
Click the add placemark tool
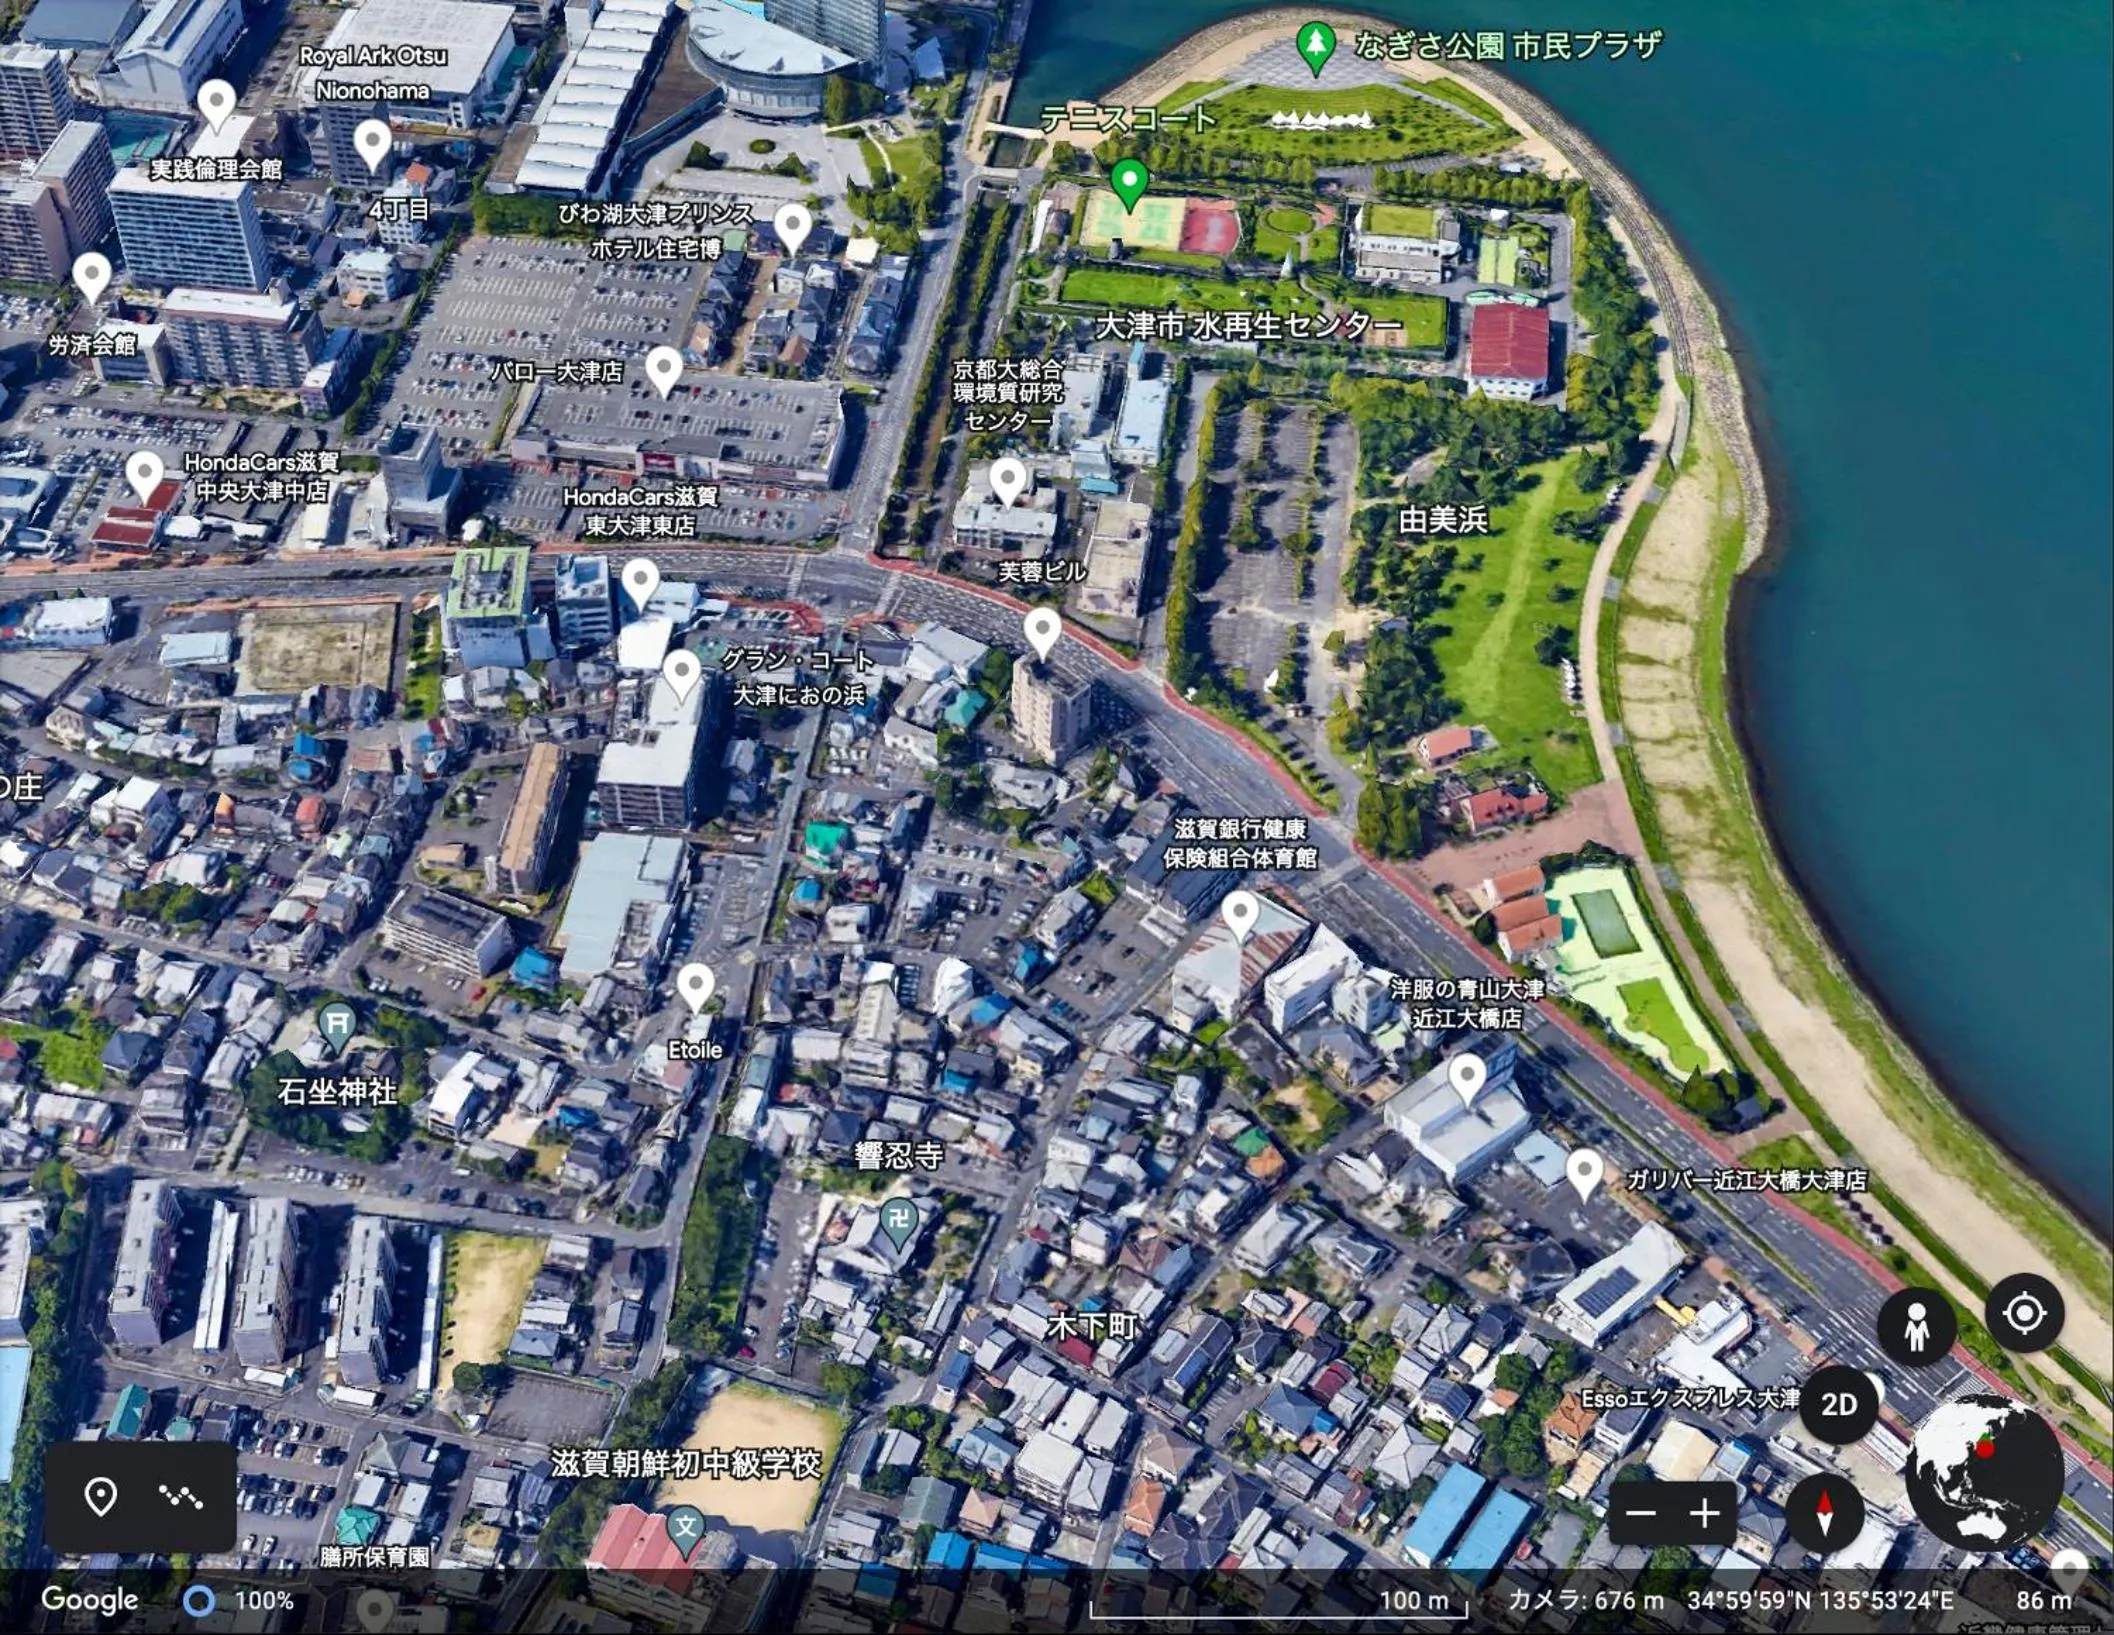click(100, 1496)
